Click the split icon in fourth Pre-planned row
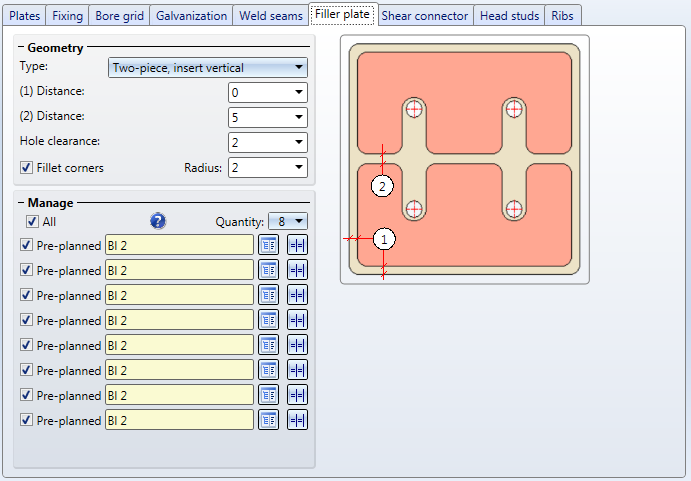691x481 pixels. point(297,320)
